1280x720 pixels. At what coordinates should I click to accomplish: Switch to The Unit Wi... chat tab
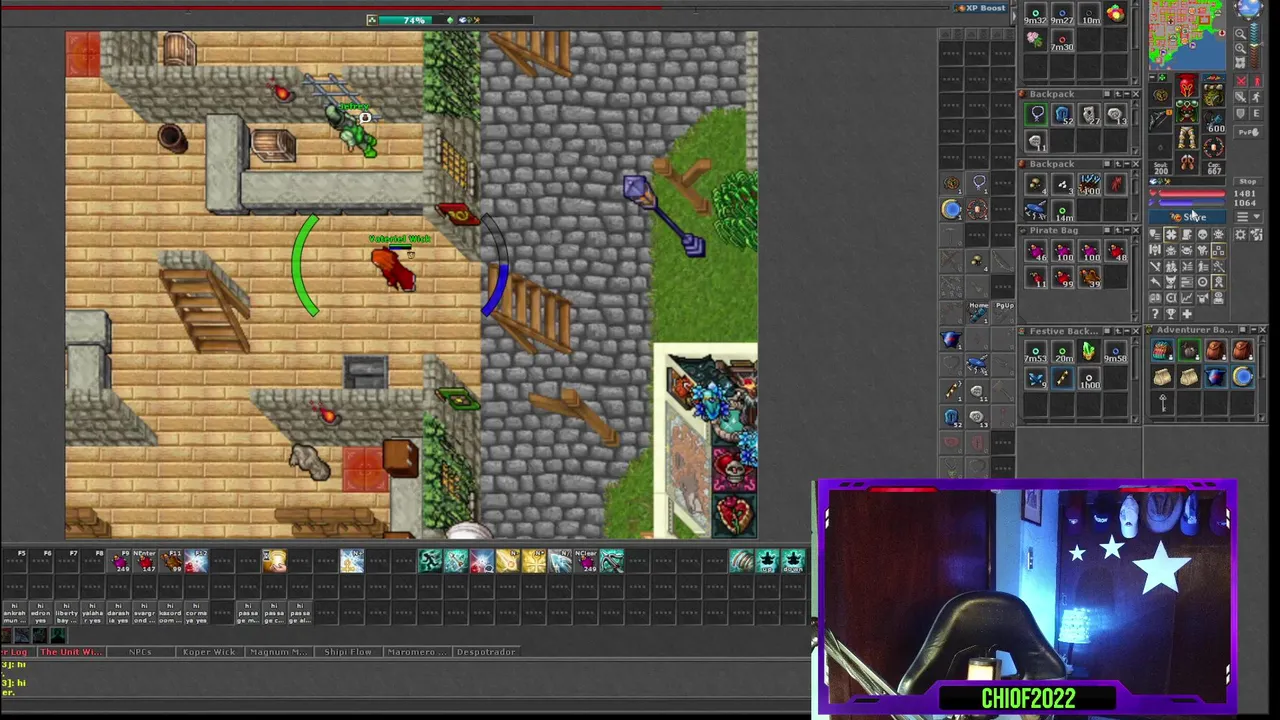coord(71,652)
